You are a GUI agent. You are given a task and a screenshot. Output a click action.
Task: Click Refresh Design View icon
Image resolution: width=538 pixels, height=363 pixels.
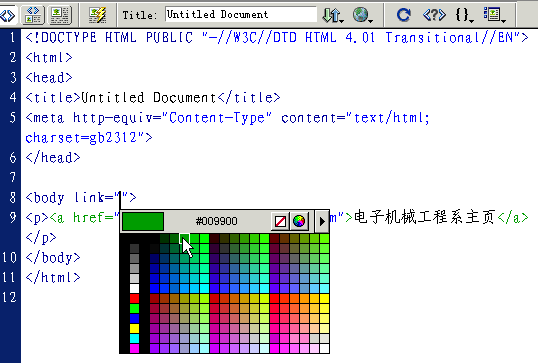(404, 15)
